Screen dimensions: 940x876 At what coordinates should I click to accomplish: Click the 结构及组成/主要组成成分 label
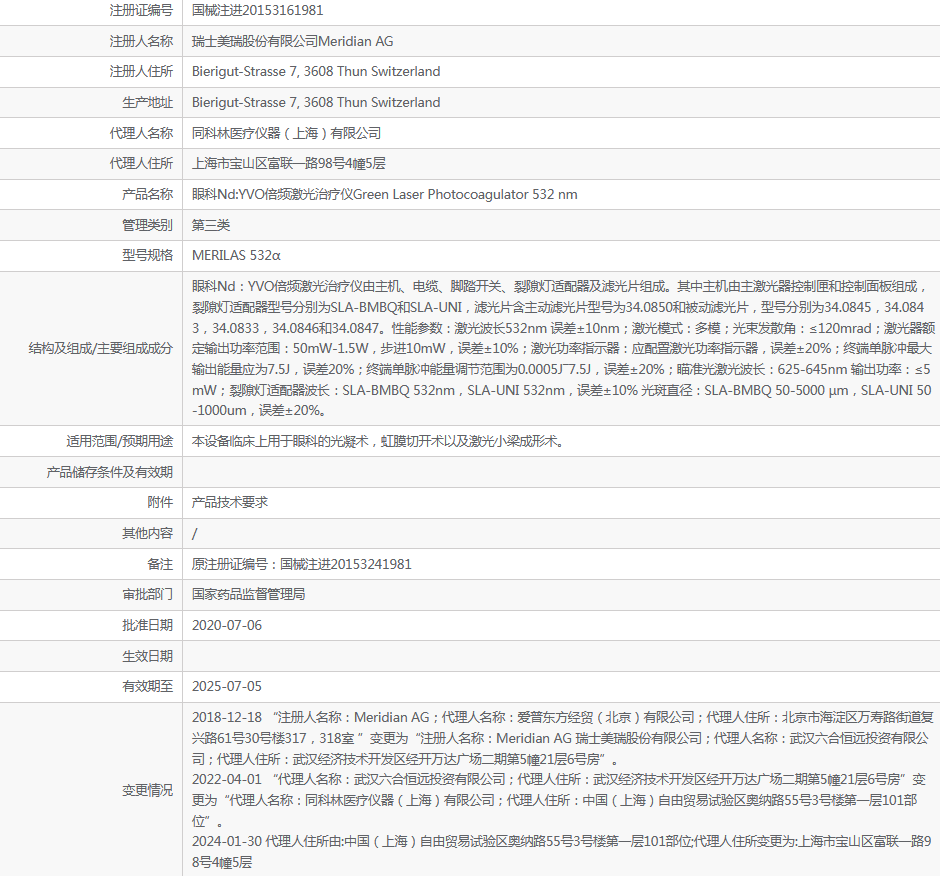pos(101,348)
